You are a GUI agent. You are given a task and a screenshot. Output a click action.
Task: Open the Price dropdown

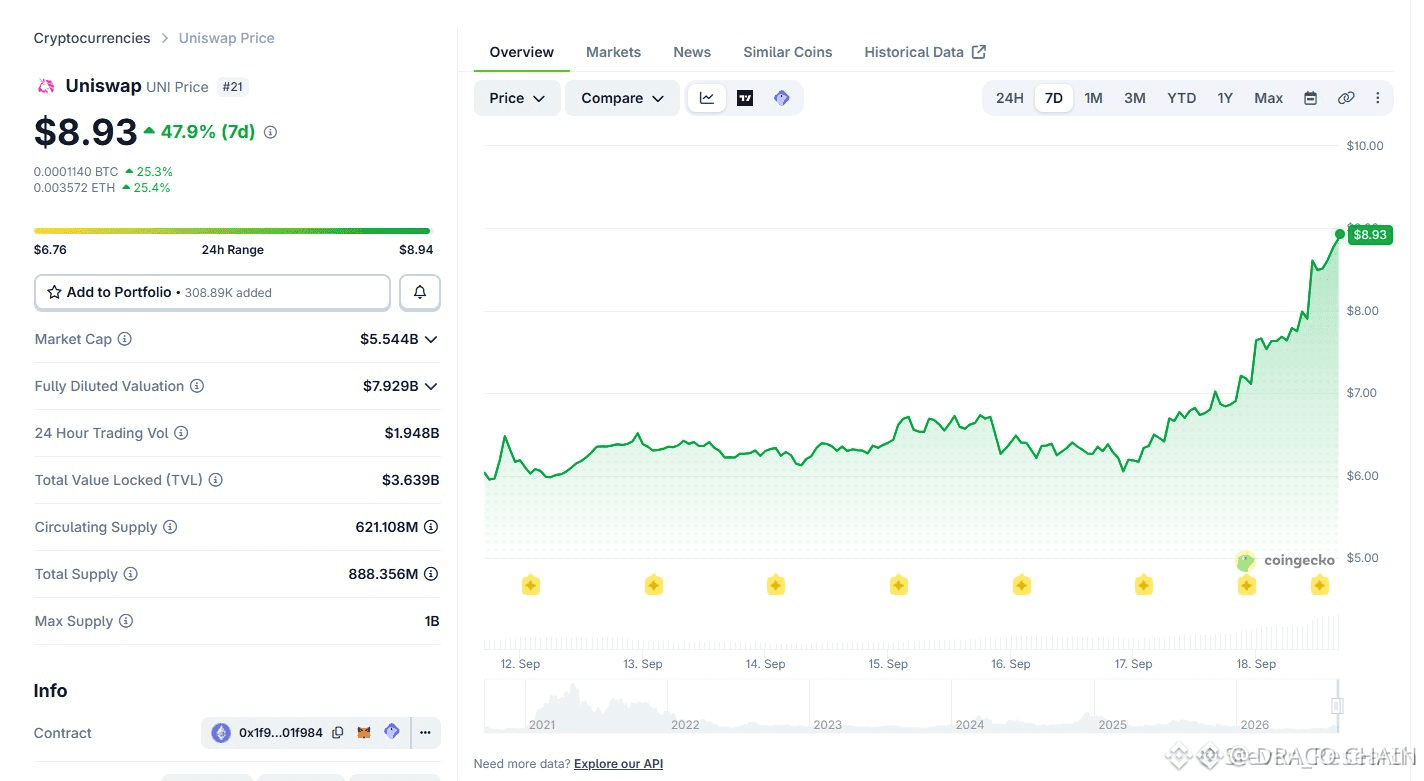517,98
